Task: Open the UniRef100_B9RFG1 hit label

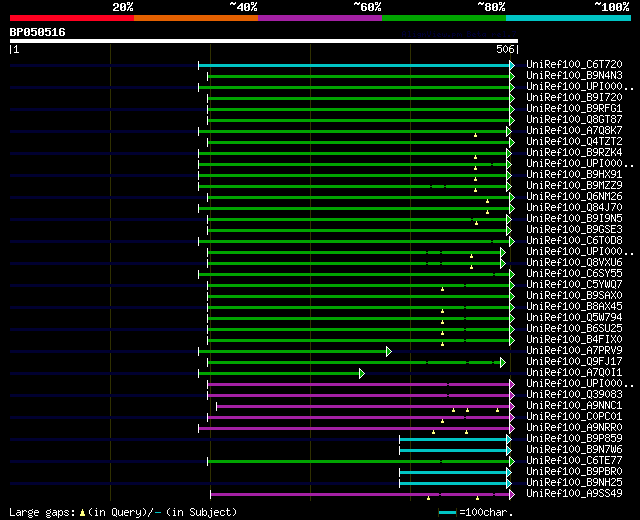Action: pyautogui.click(x=574, y=109)
